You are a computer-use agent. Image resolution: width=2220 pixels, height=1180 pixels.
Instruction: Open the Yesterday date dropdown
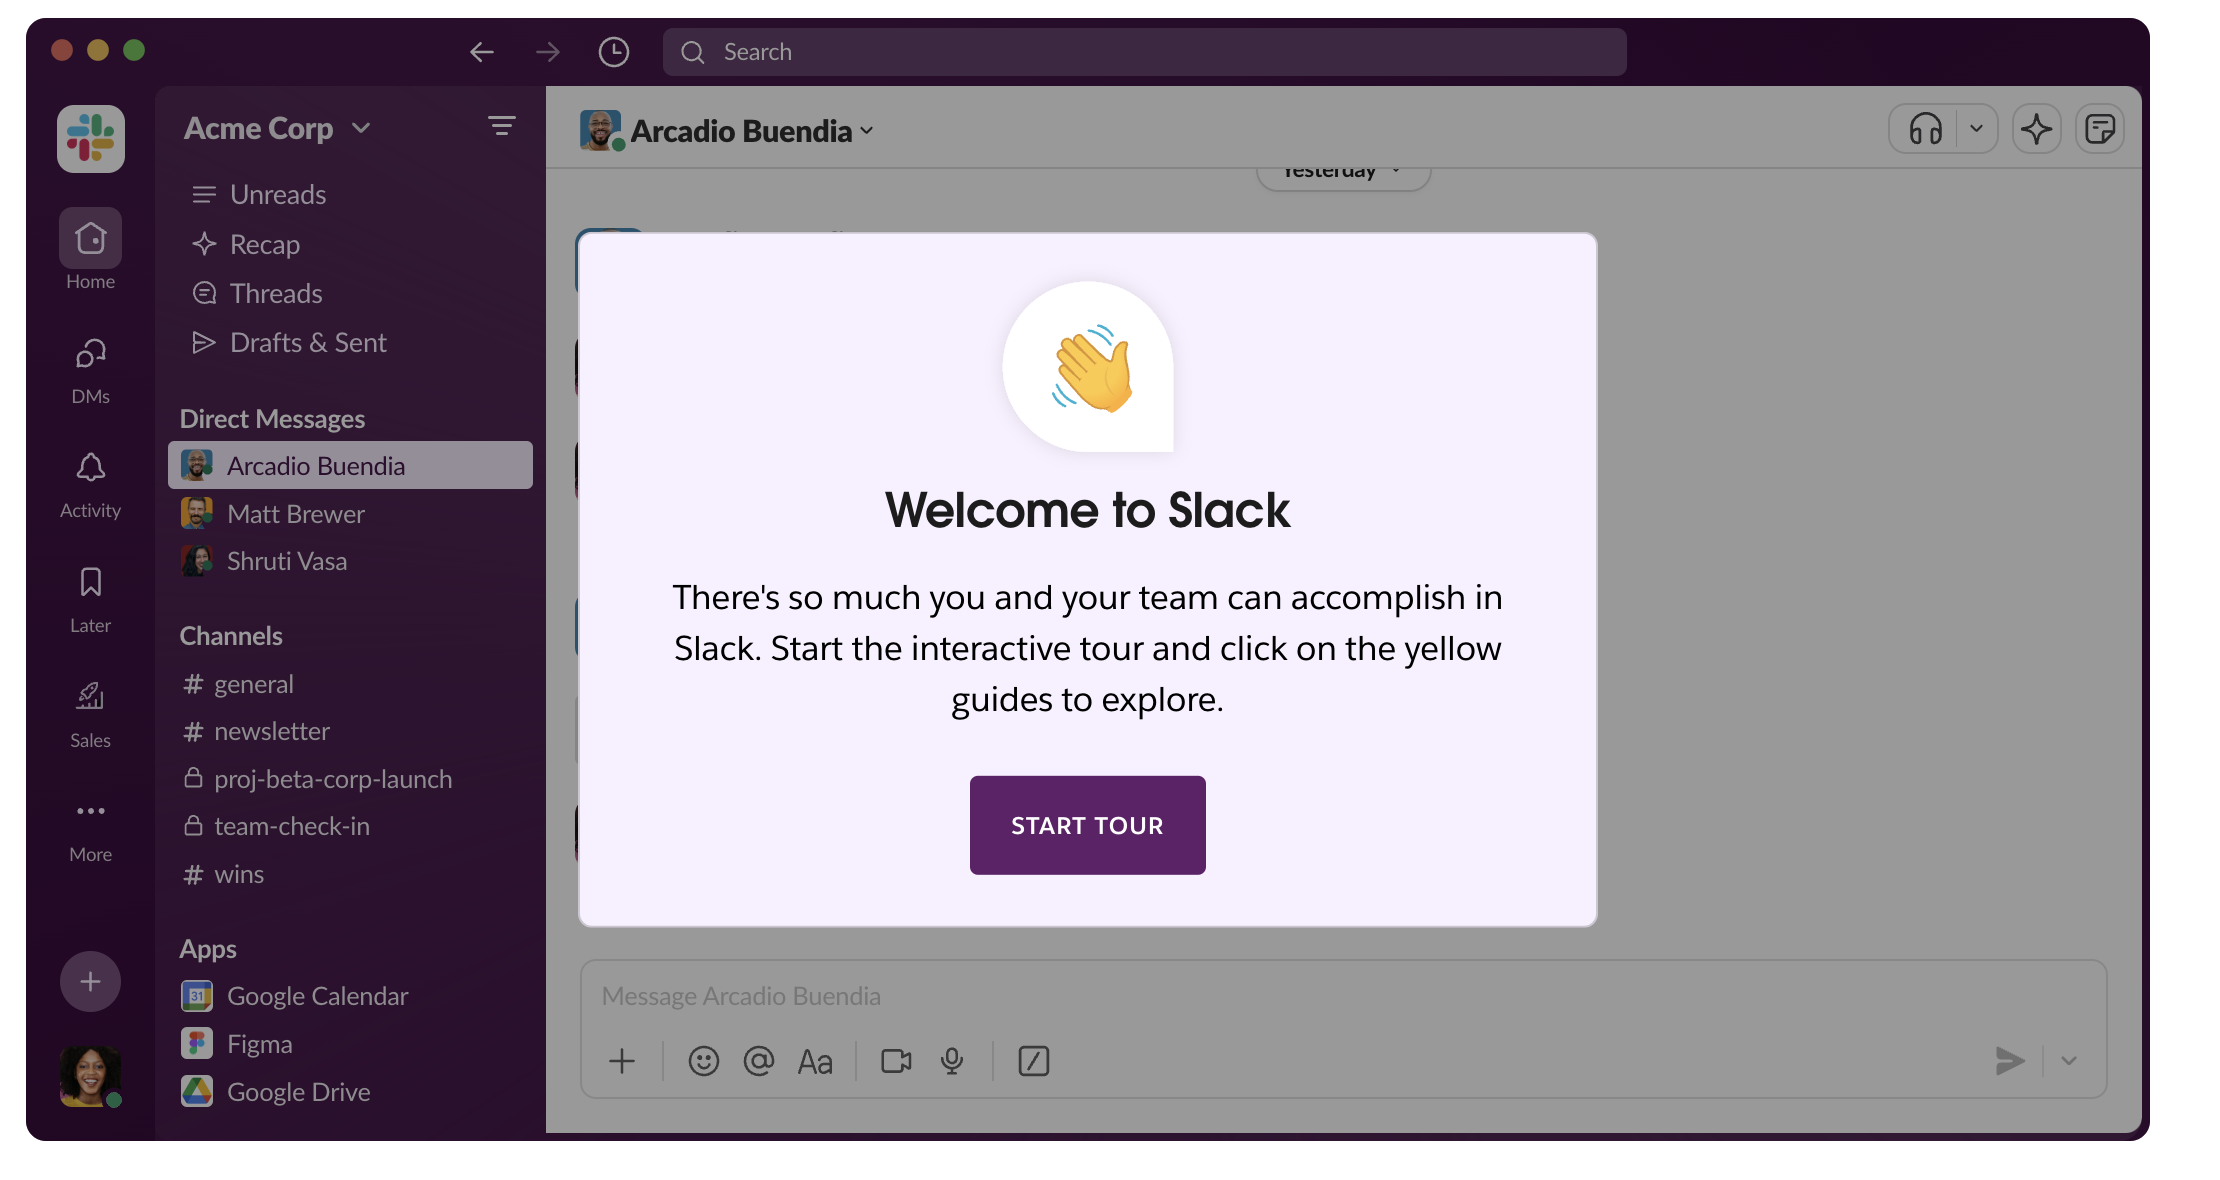pos(1343,174)
